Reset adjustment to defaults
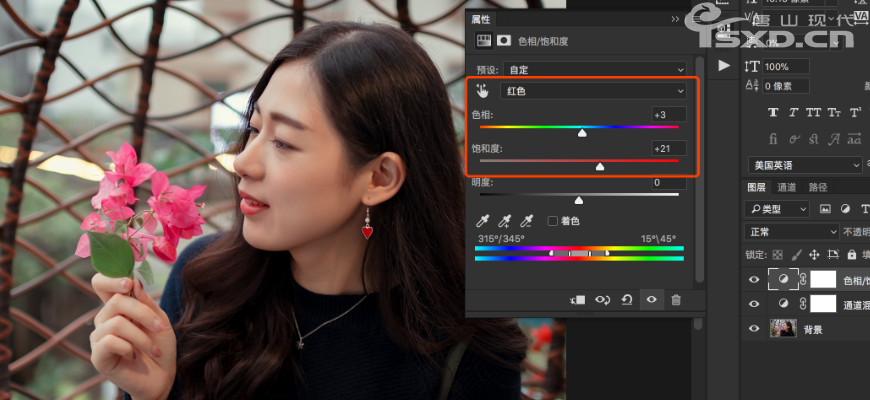The image size is (870, 400). (x=627, y=299)
